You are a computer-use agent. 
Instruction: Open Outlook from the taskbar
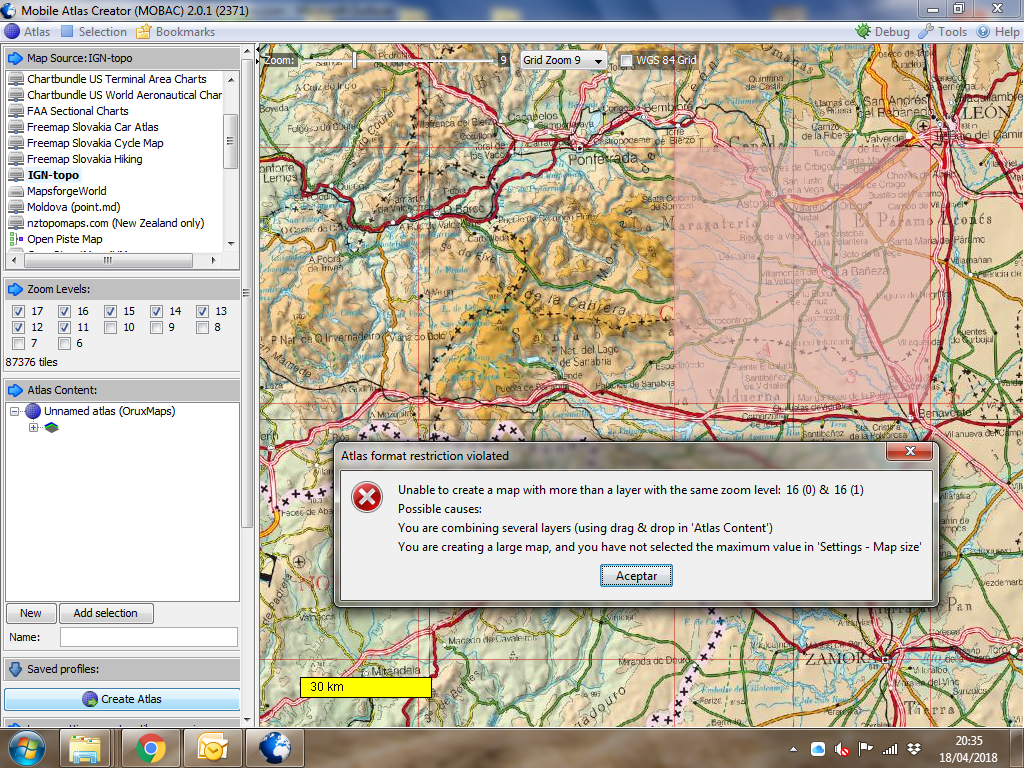point(212,748)
